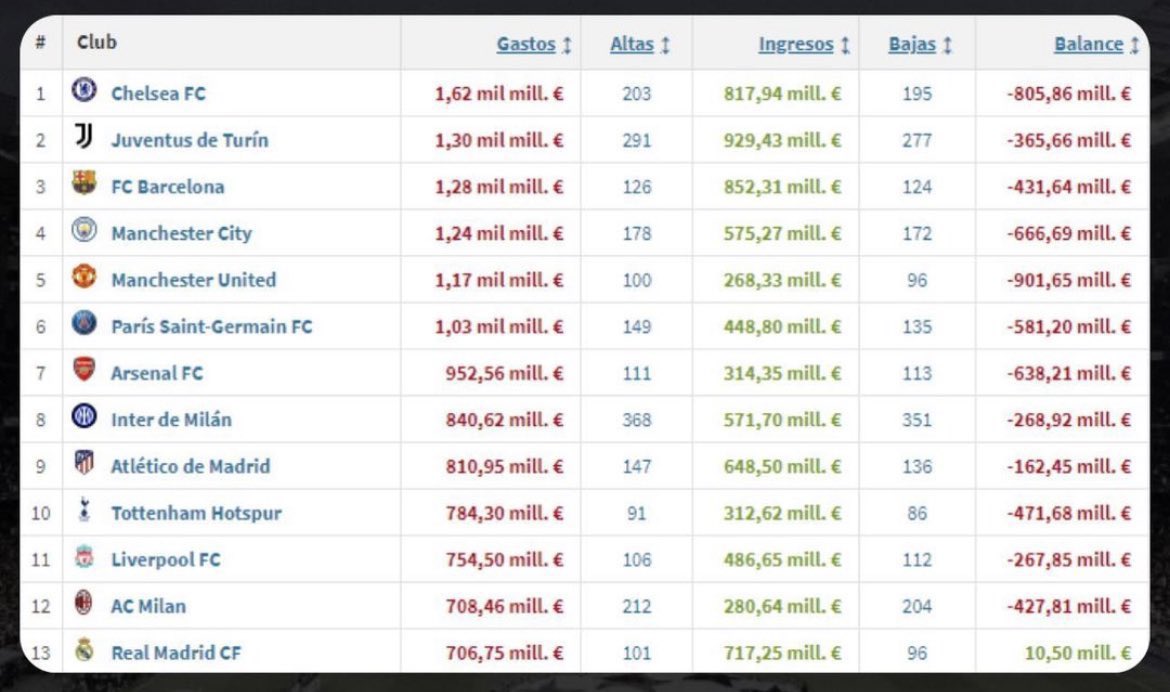1170x692 pixels.
Task: Select AC Milan gastos 708,46 mill. €
Action: 504,606
